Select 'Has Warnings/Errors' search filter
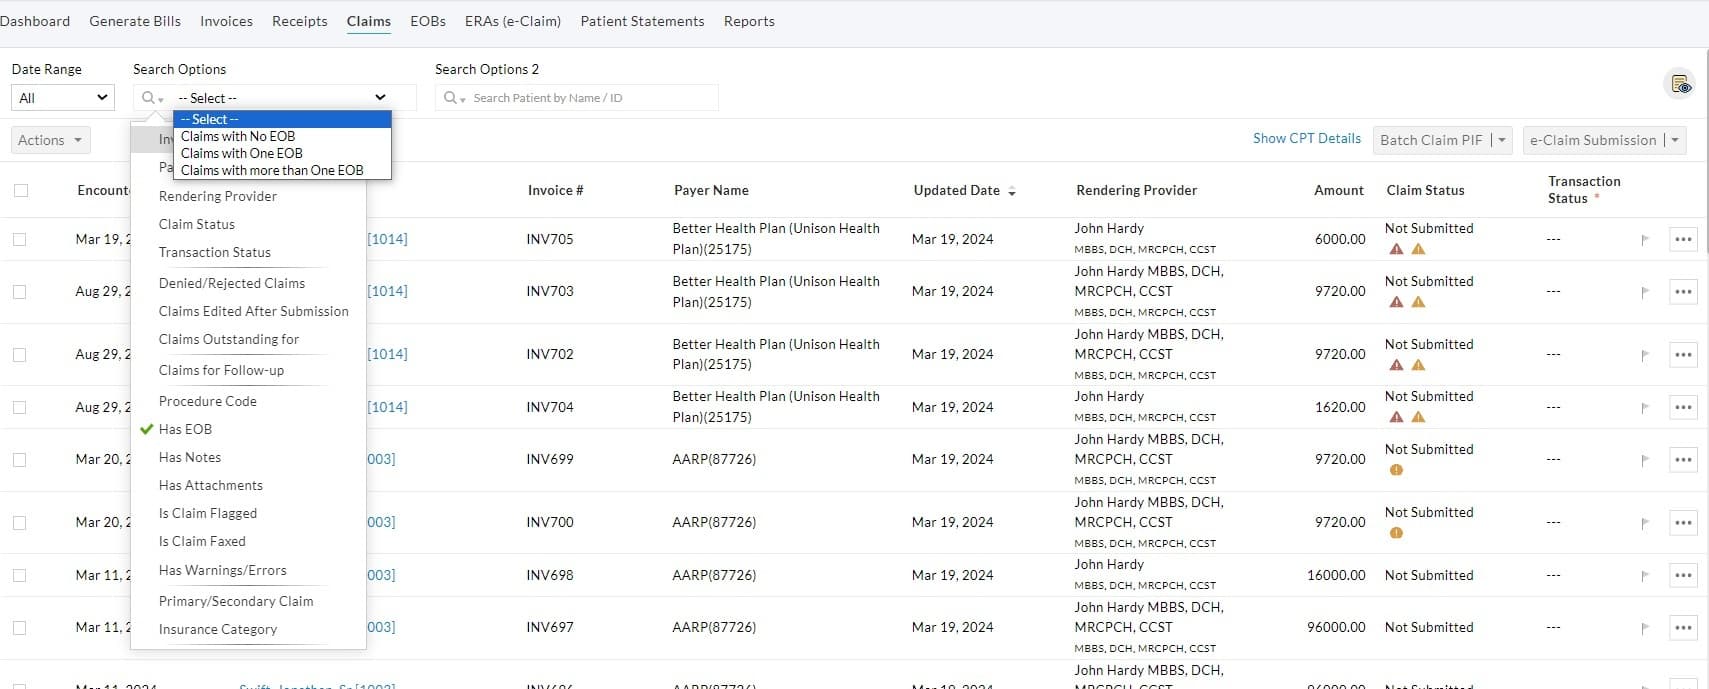 pyautogui.click(x=222, y=570)
